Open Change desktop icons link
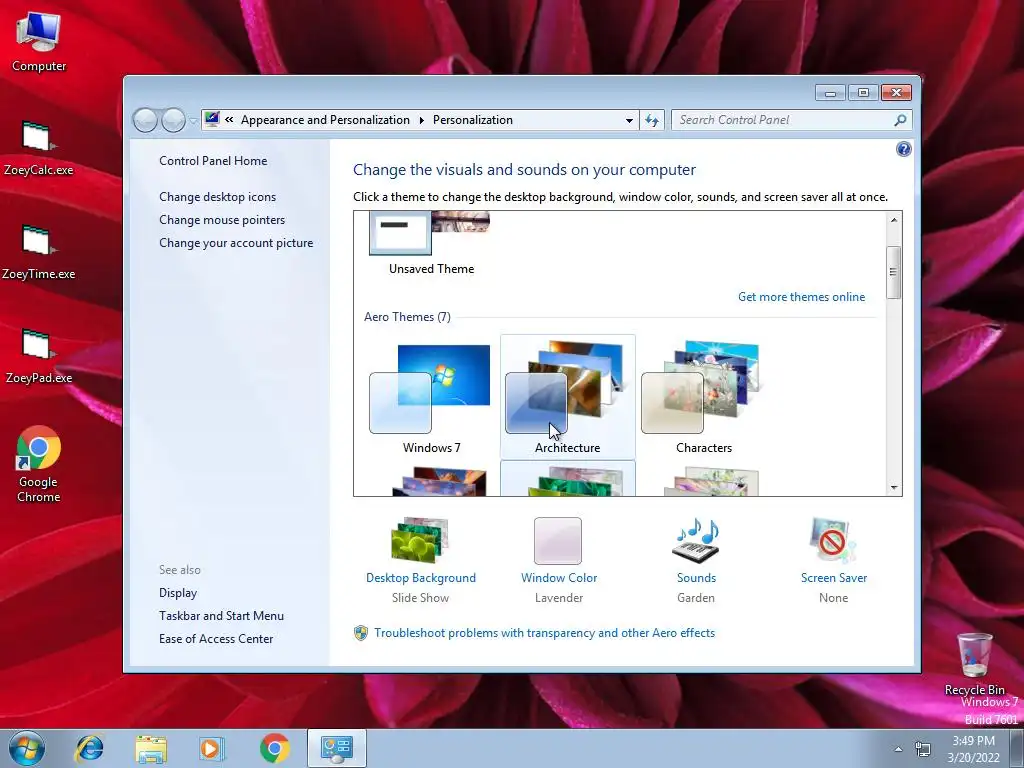 217,197
